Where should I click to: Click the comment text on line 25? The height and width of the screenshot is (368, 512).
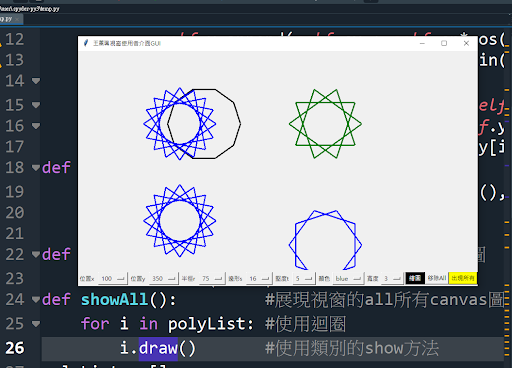[x=305, y=324]
